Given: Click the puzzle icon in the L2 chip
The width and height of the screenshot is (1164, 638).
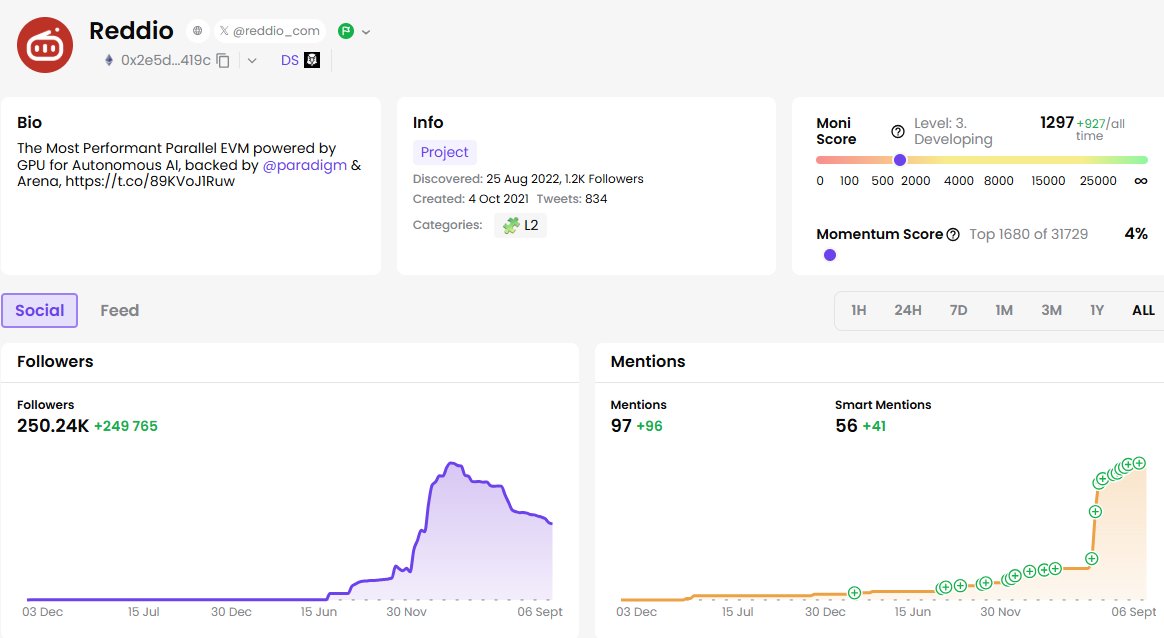Looking at the screenshot, I should [x=511, y=225].
